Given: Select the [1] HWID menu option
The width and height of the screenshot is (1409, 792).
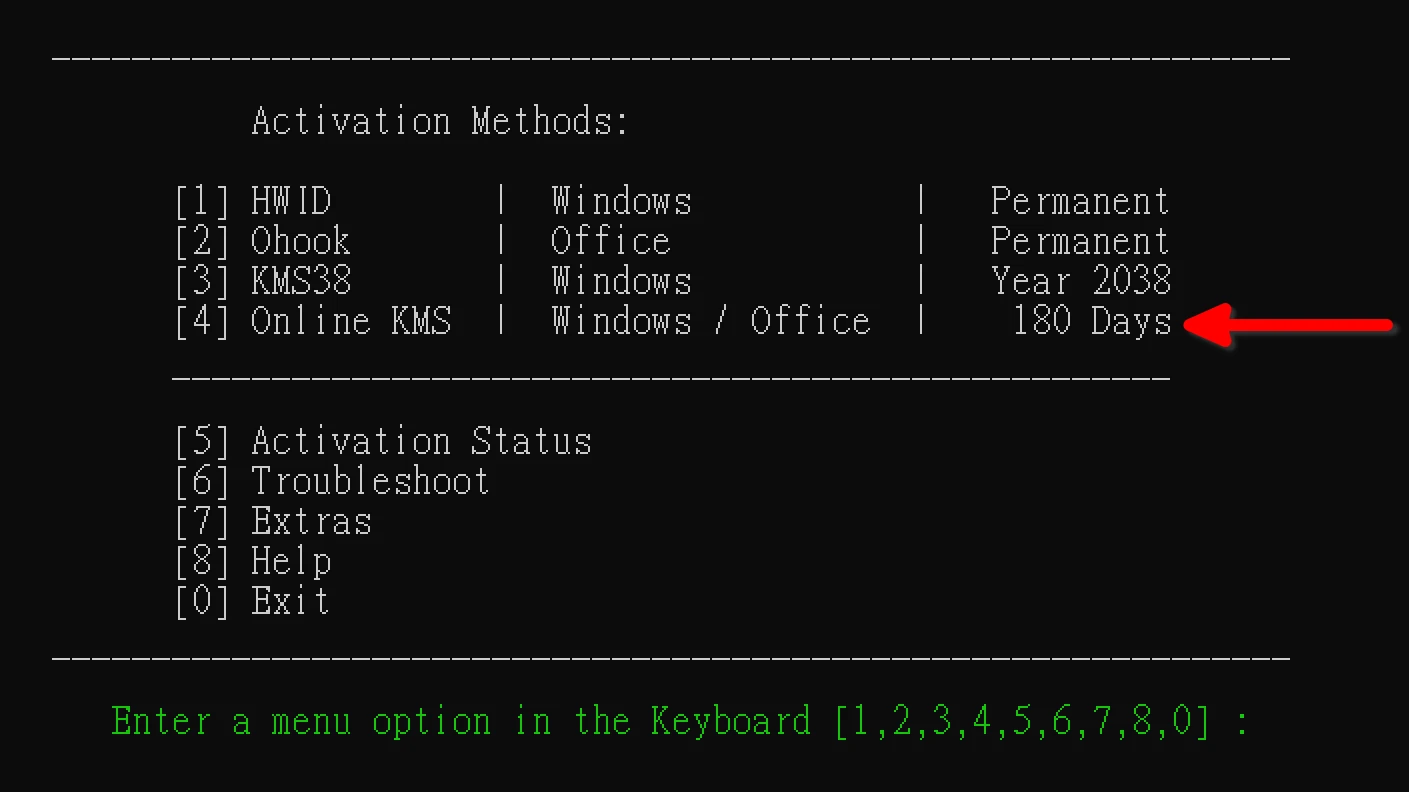Looking at the screenshot, I should (x=252, y=202).
